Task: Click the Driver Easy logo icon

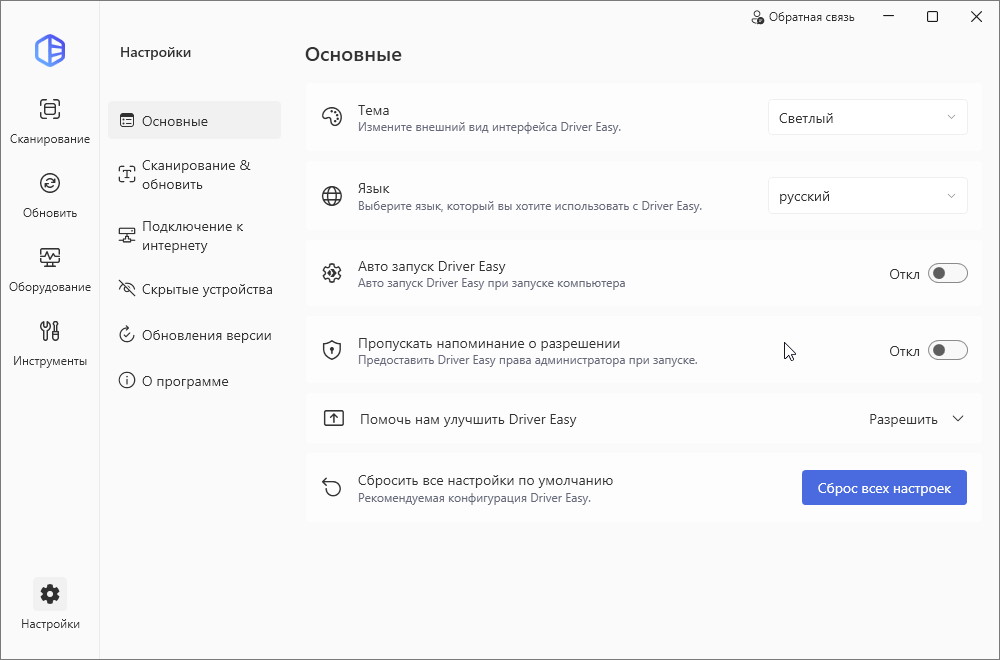Action: tap(50, 50)
